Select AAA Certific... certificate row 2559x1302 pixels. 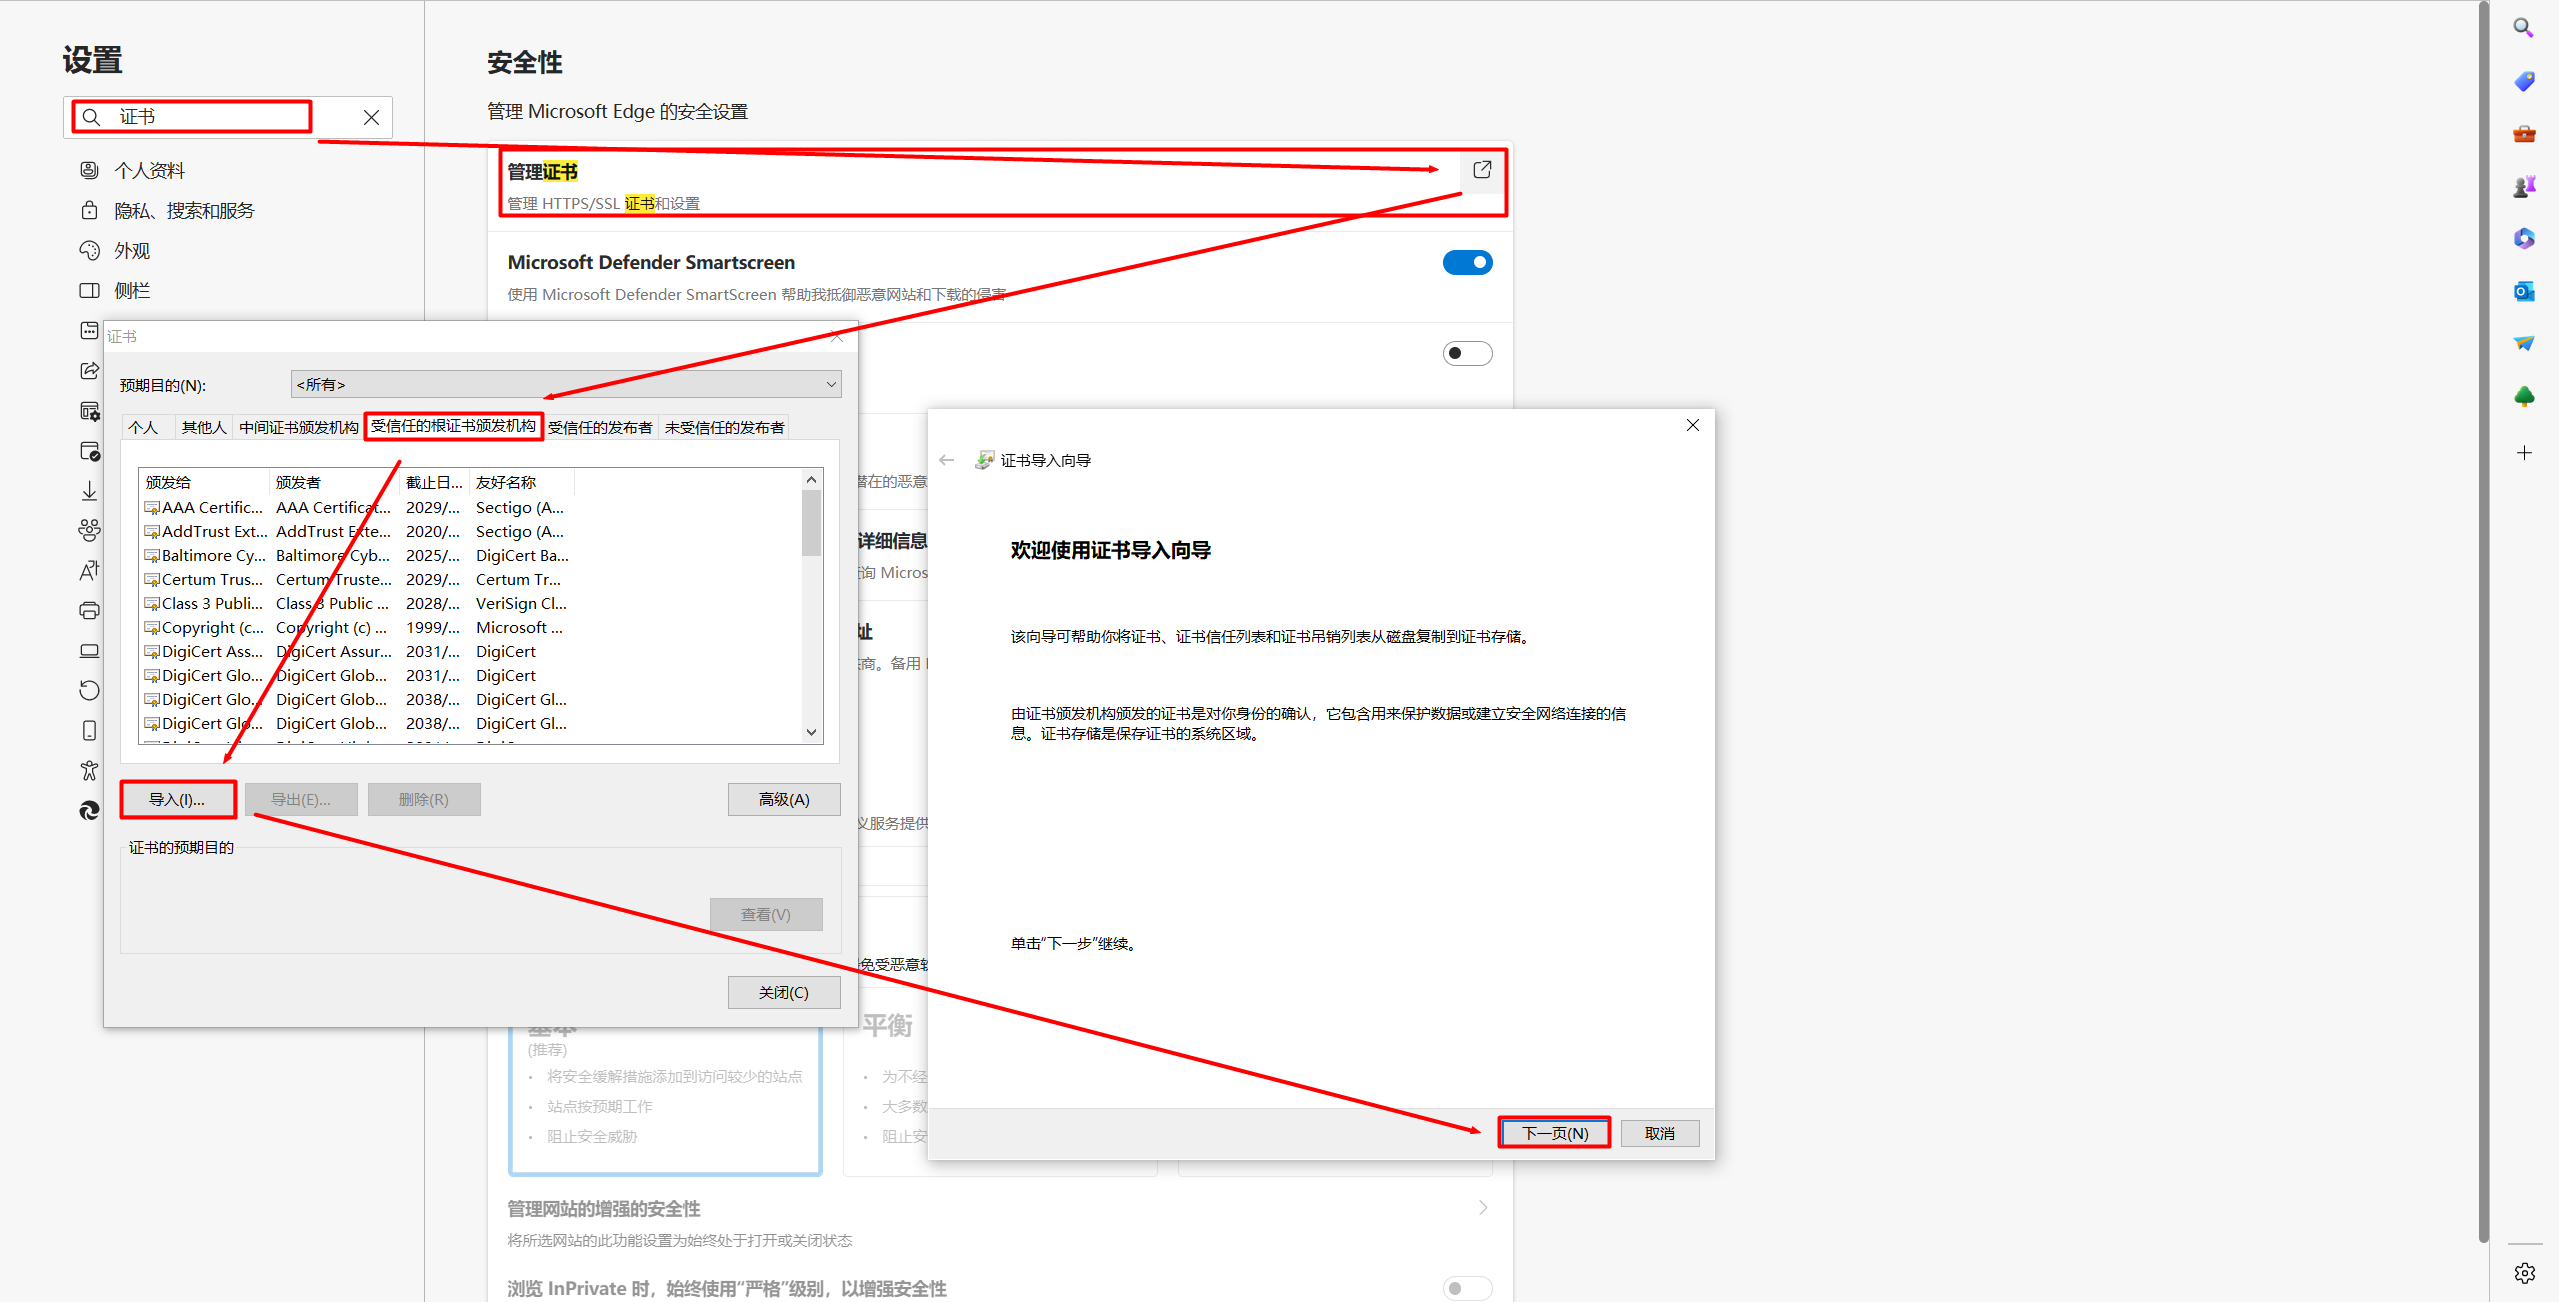355,507
